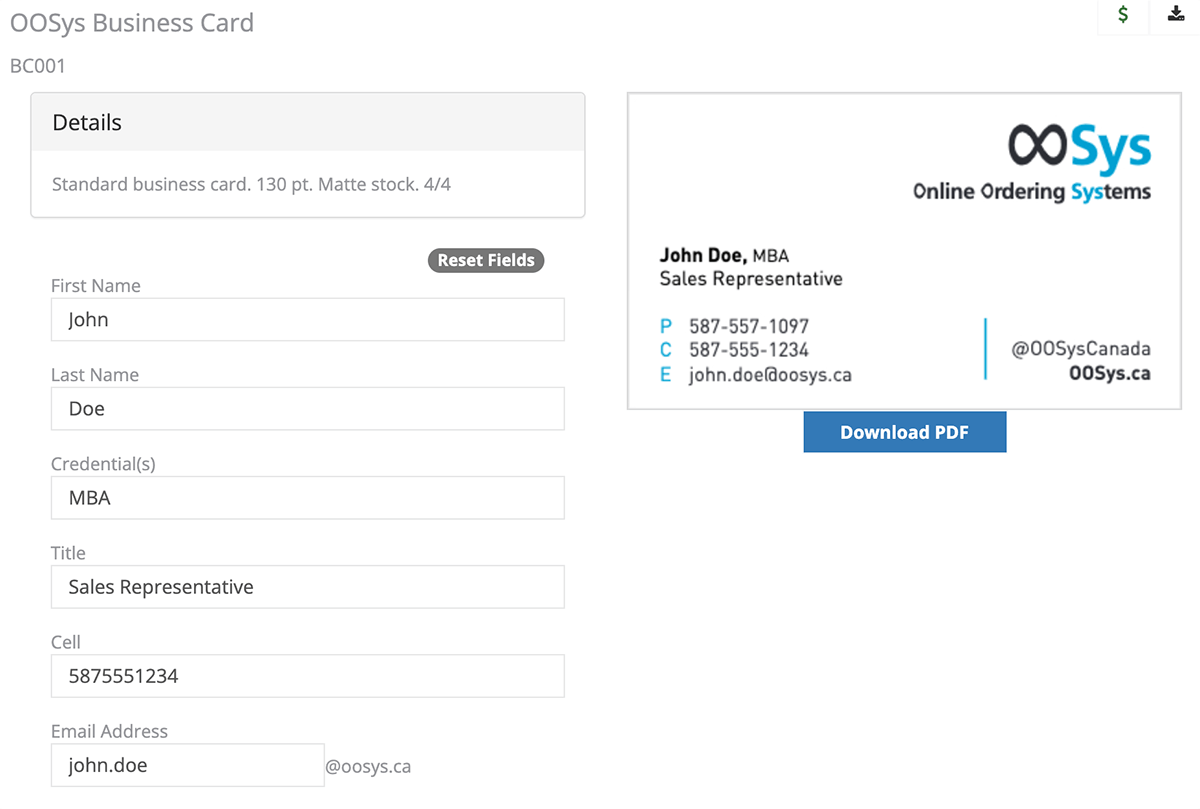Click into the Credential(s) field containing MBA

tap(307, 498)
